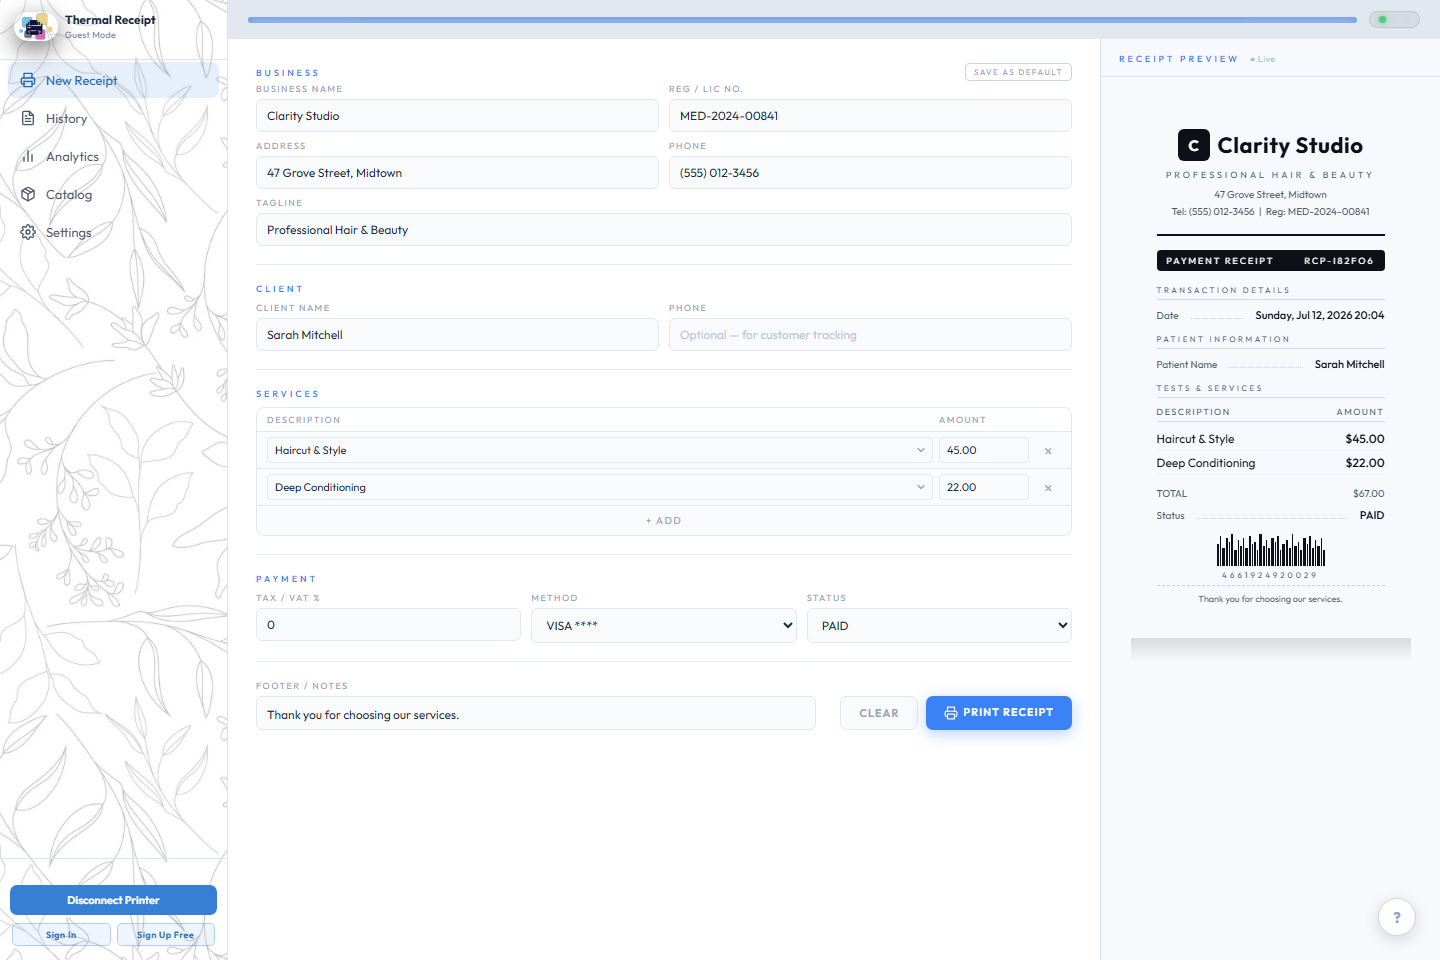Toggle the switch in the top bar

click(1394, 19)
